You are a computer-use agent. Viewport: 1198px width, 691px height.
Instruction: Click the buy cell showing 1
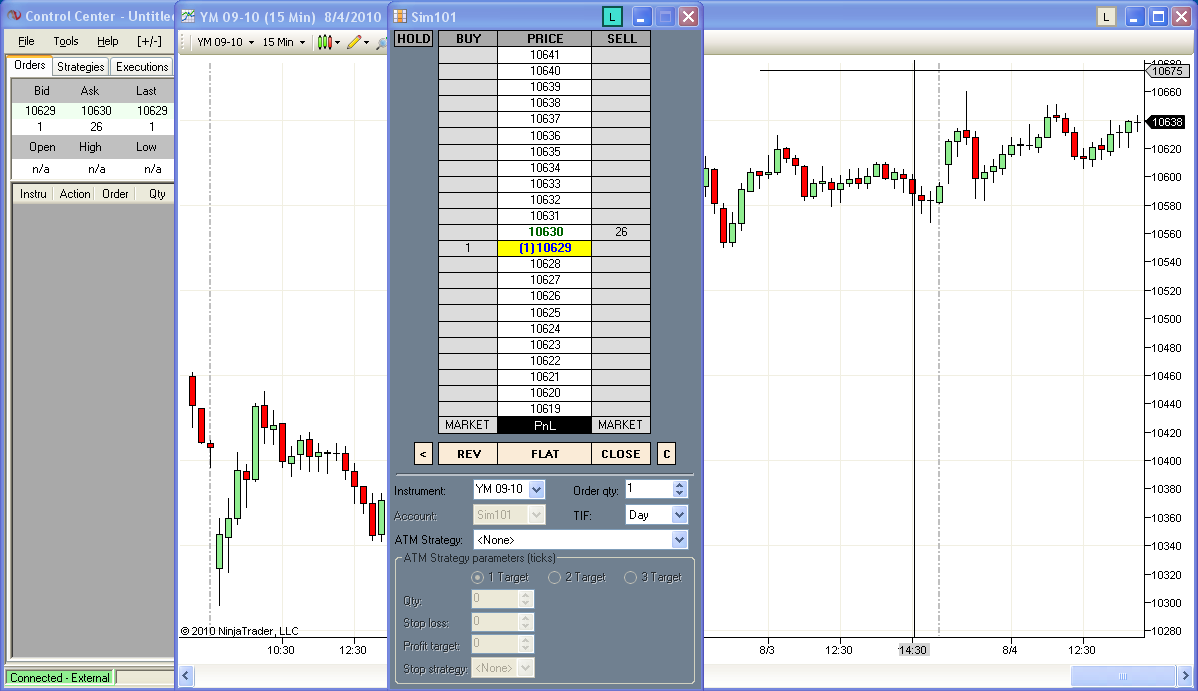[468, 248]
